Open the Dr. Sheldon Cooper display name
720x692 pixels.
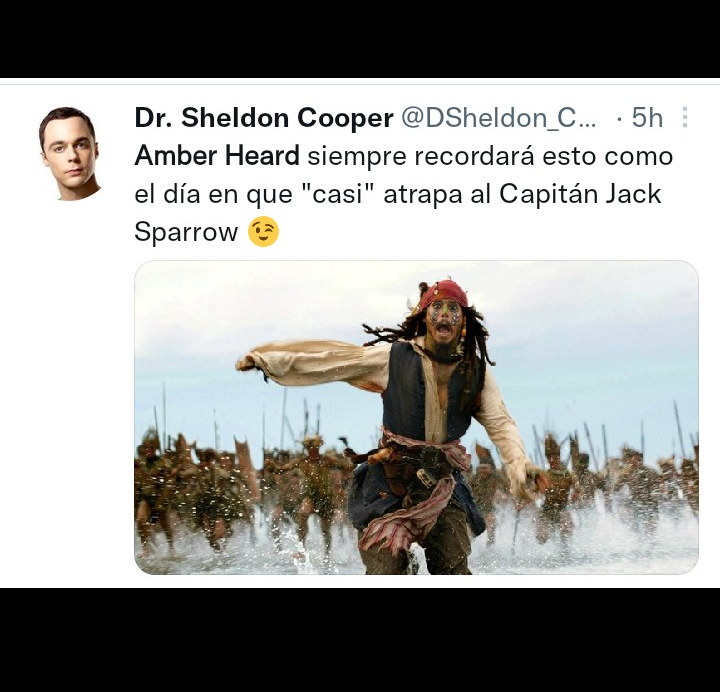(264, 118)
